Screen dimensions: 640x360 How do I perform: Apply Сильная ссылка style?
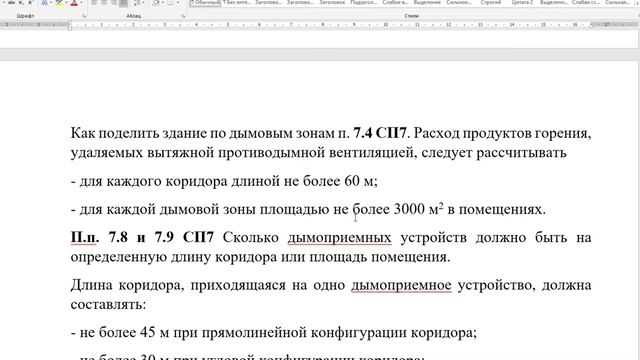617,2
